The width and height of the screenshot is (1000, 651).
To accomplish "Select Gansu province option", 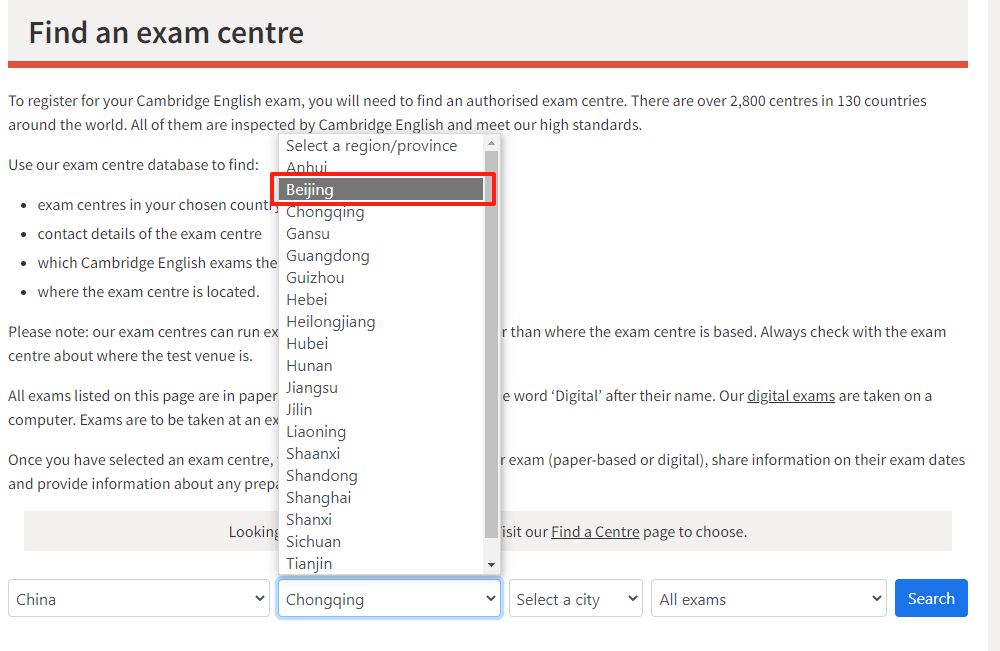I will [381, 233].
